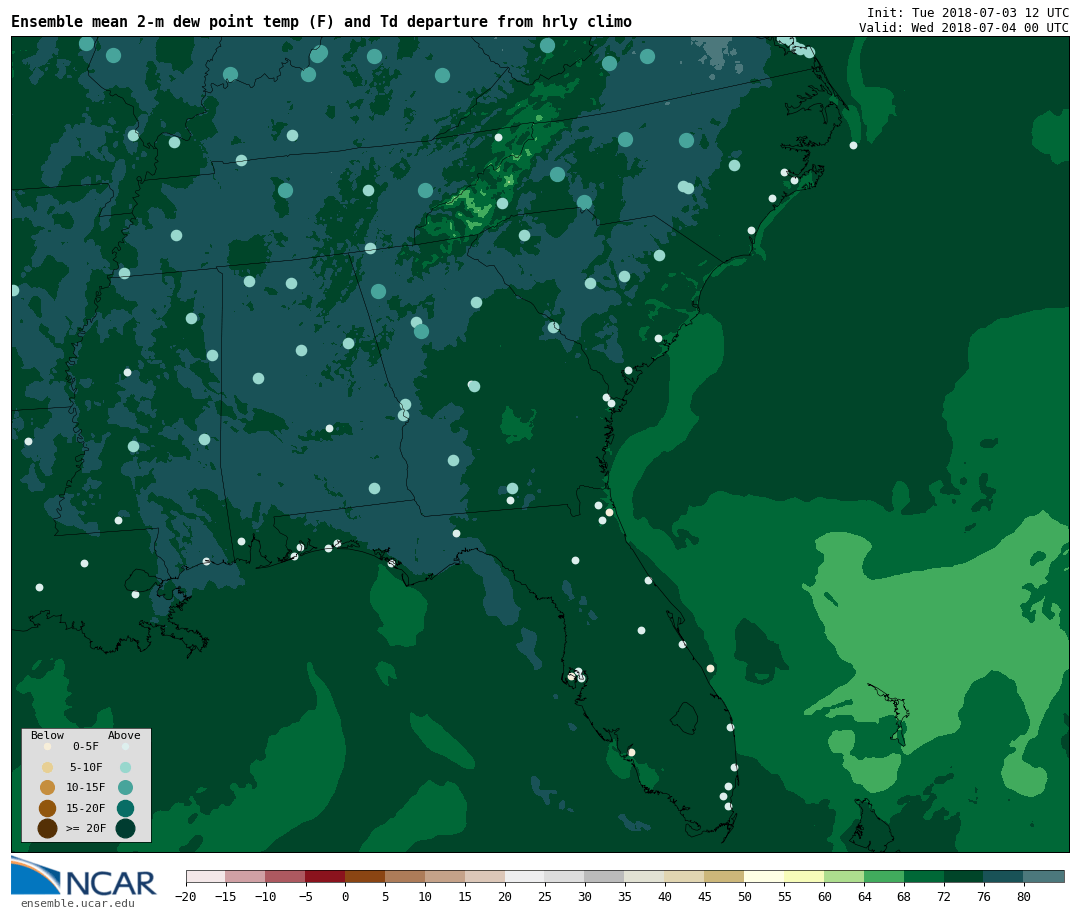
Task: Click the '-5' colorbar tick label
Action: coord(305,896)
